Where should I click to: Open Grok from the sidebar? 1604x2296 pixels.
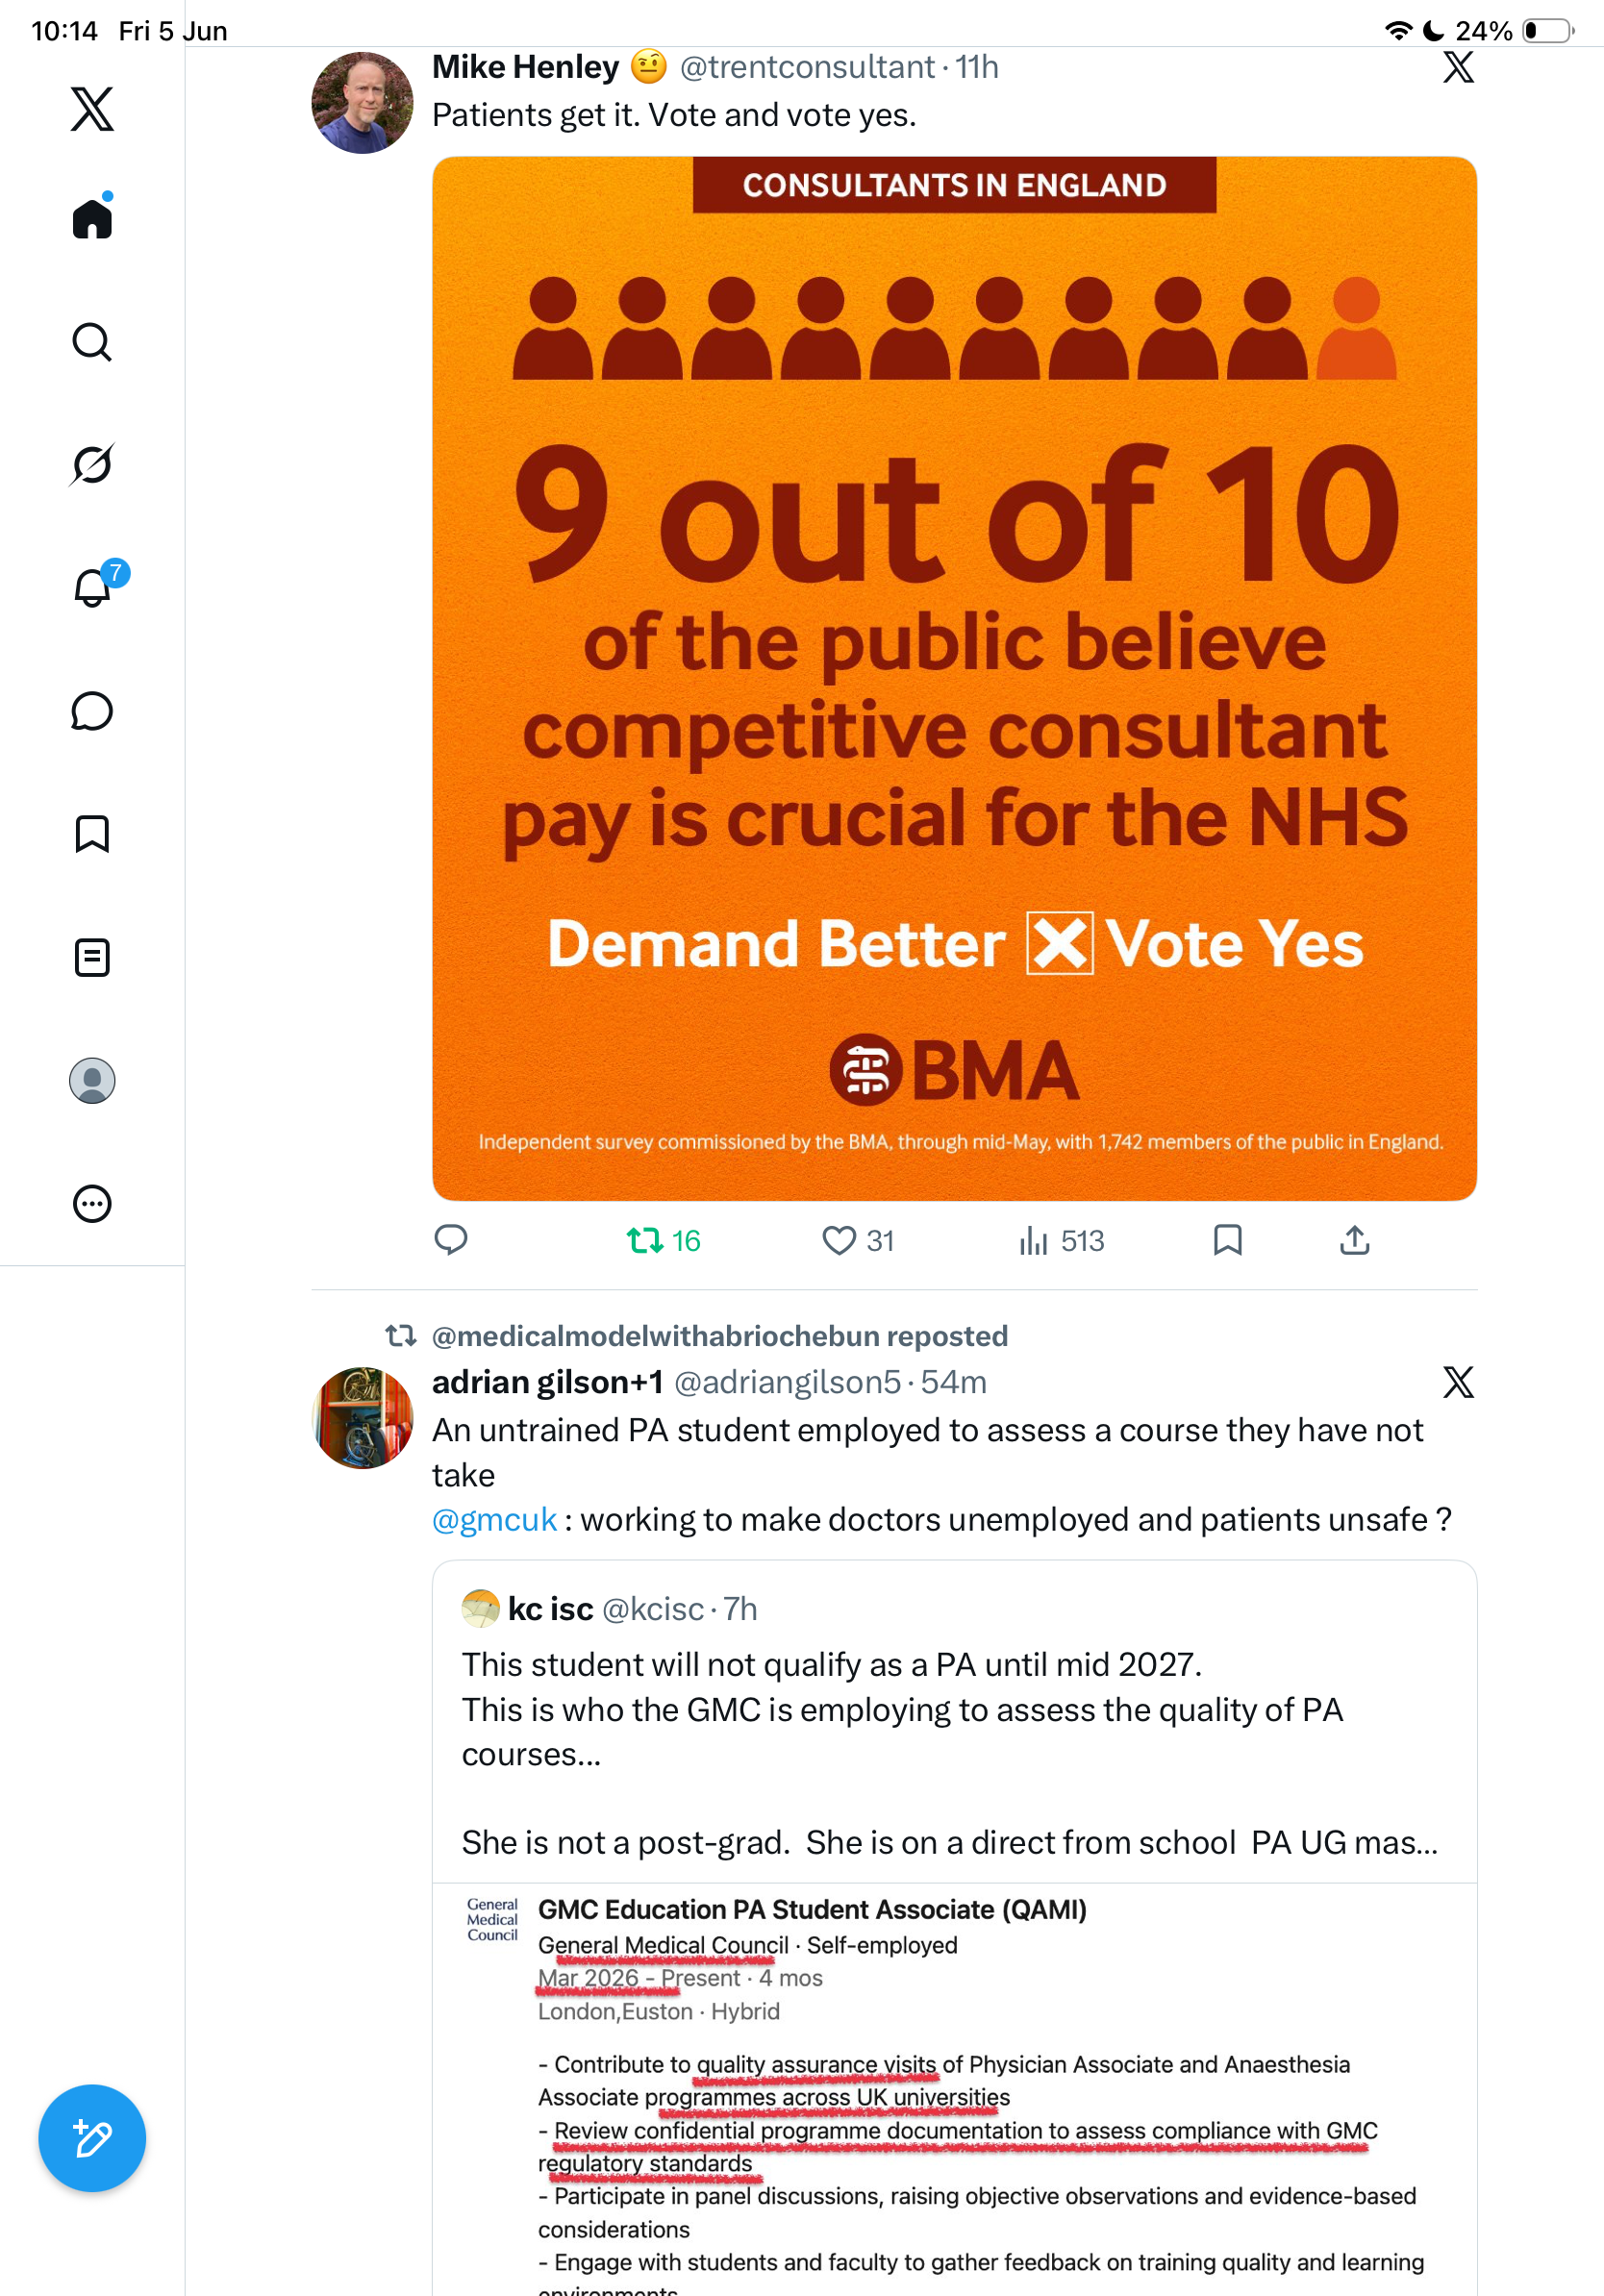(92, 464)
